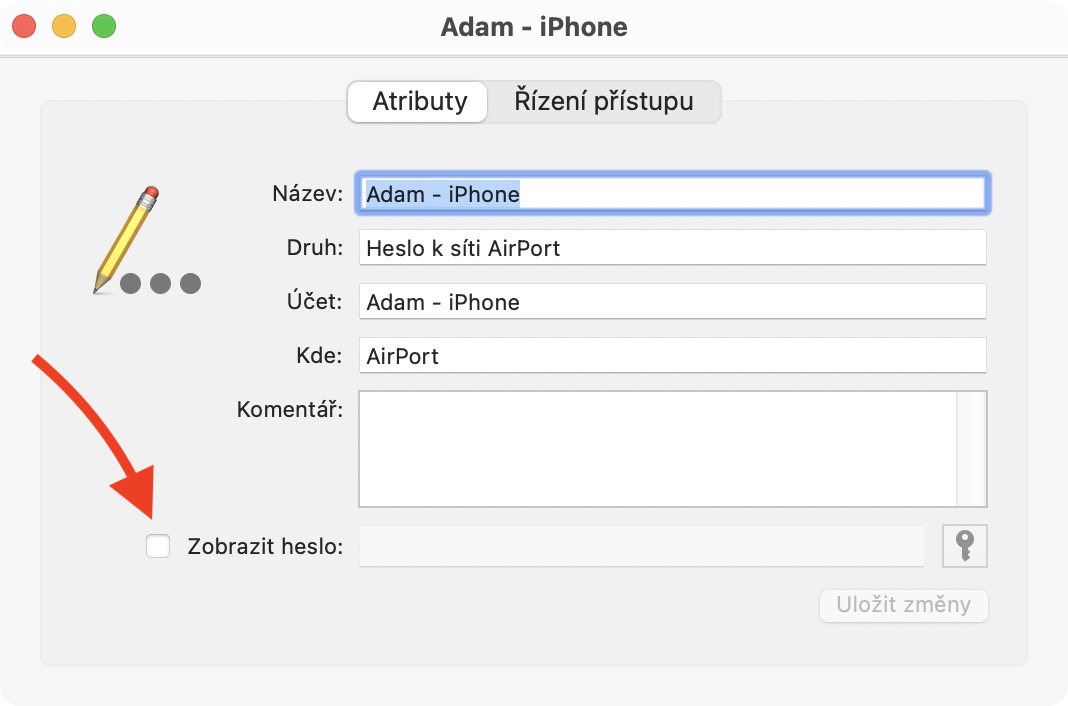Viewport: 1068px width, 706px height.
Task: Click the Název label
Action: coord(307,194)
